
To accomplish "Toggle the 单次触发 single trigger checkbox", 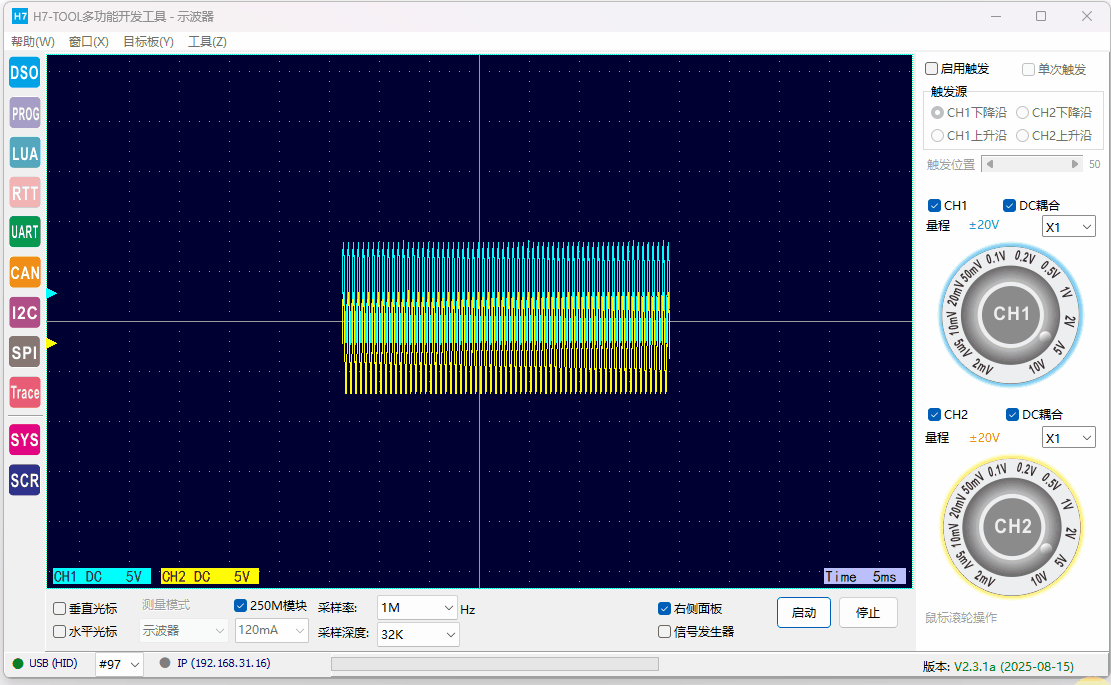I will point(1028,69).
